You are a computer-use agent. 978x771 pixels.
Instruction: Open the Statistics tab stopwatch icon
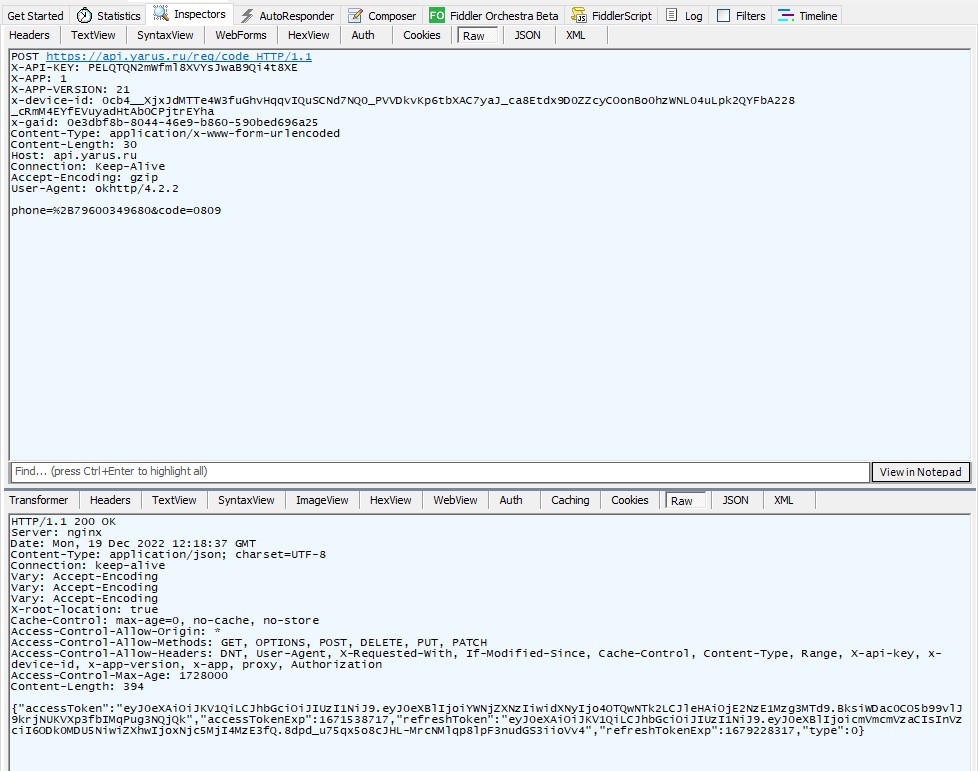[x=85, y=16]
